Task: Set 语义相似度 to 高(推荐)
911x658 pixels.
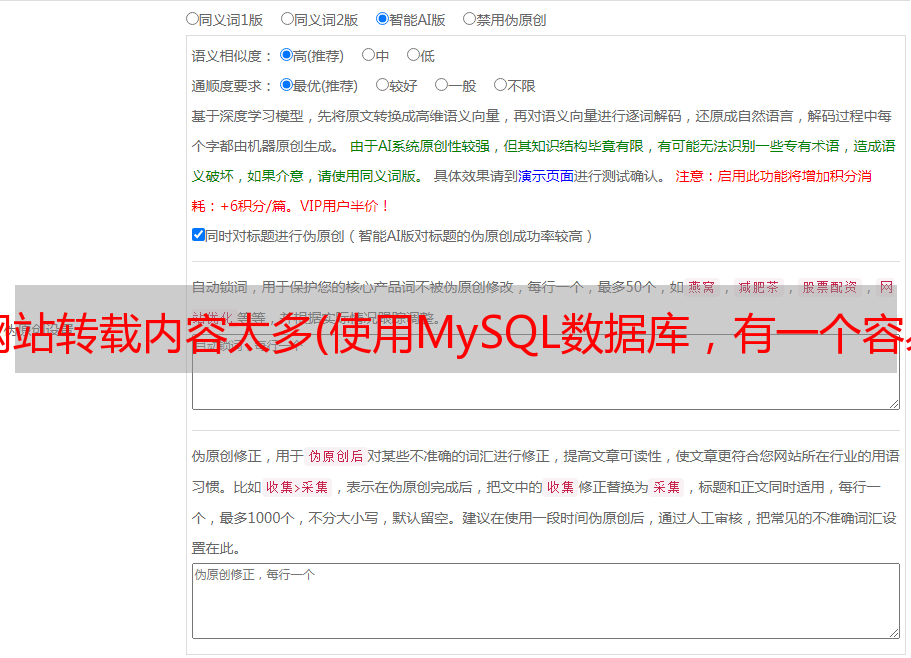Action: (286, 55)
